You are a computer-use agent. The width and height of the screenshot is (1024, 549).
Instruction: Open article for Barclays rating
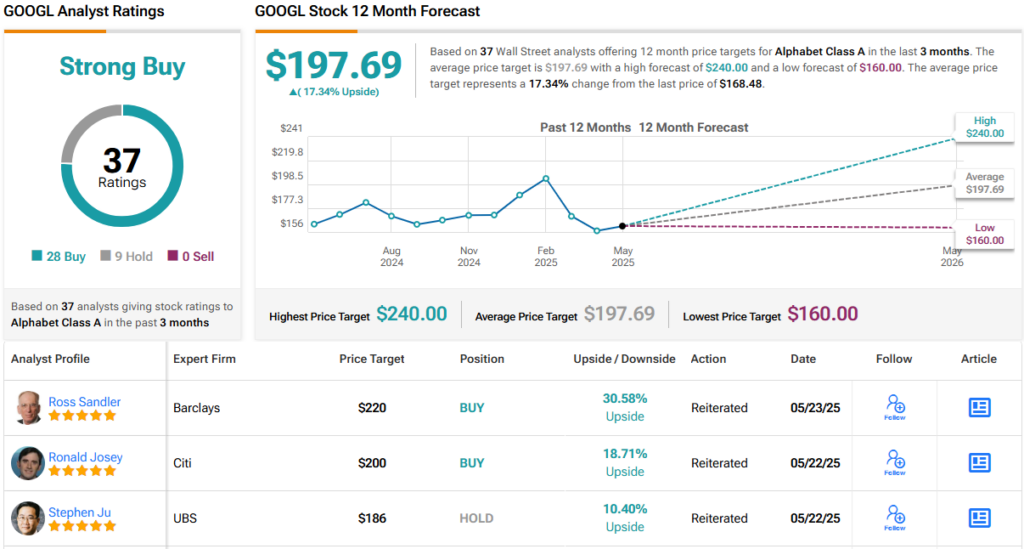(x=979, y=407)
